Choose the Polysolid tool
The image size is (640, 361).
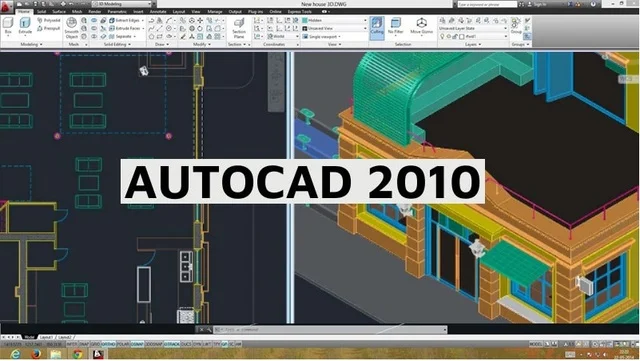pyautogui.click(x=49, y=20)
